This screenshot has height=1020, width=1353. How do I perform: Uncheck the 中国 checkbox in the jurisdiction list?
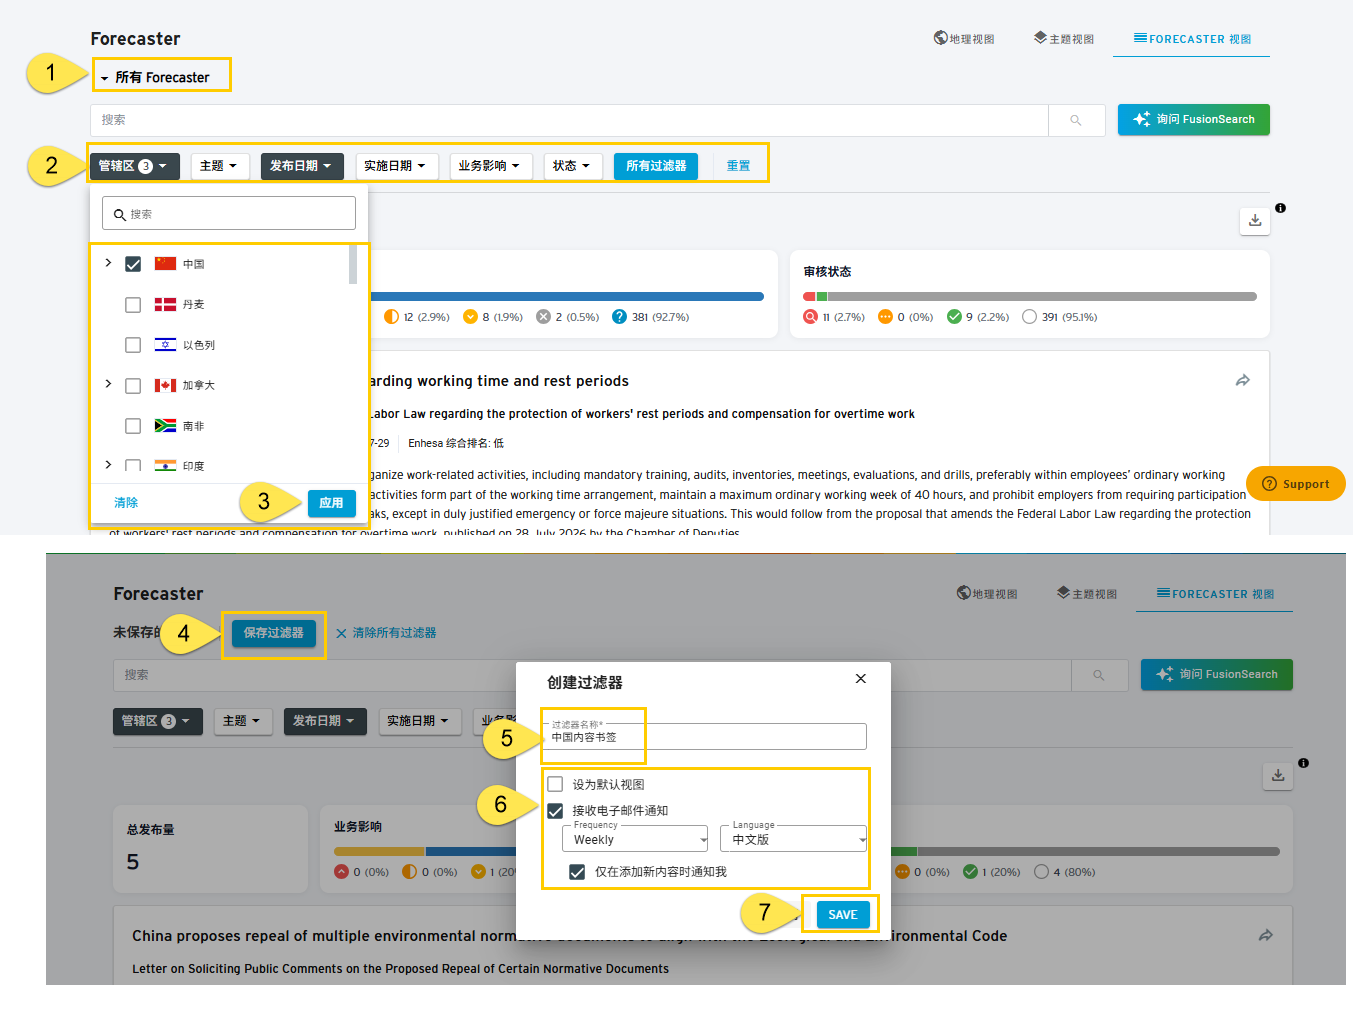133,264
